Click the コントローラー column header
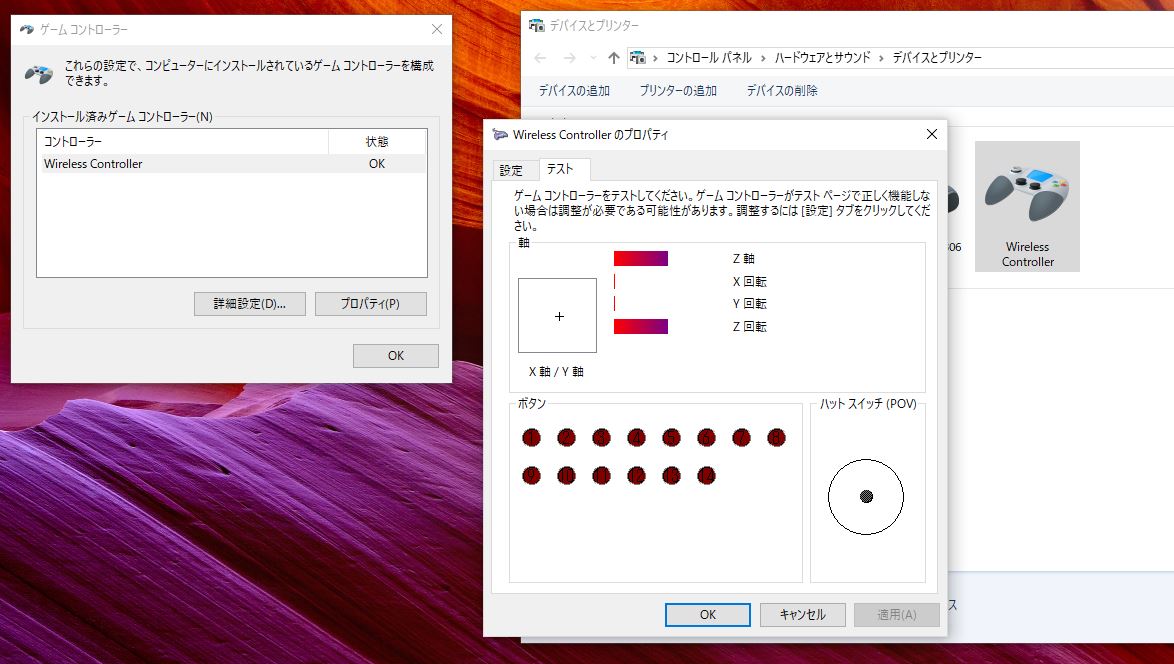 click(x=183, y=141)
